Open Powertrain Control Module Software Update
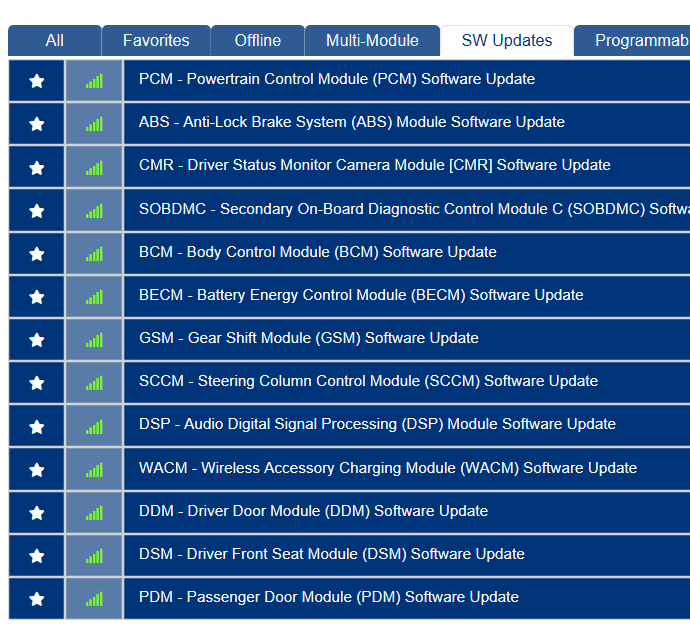 click(x=337, y=79)
